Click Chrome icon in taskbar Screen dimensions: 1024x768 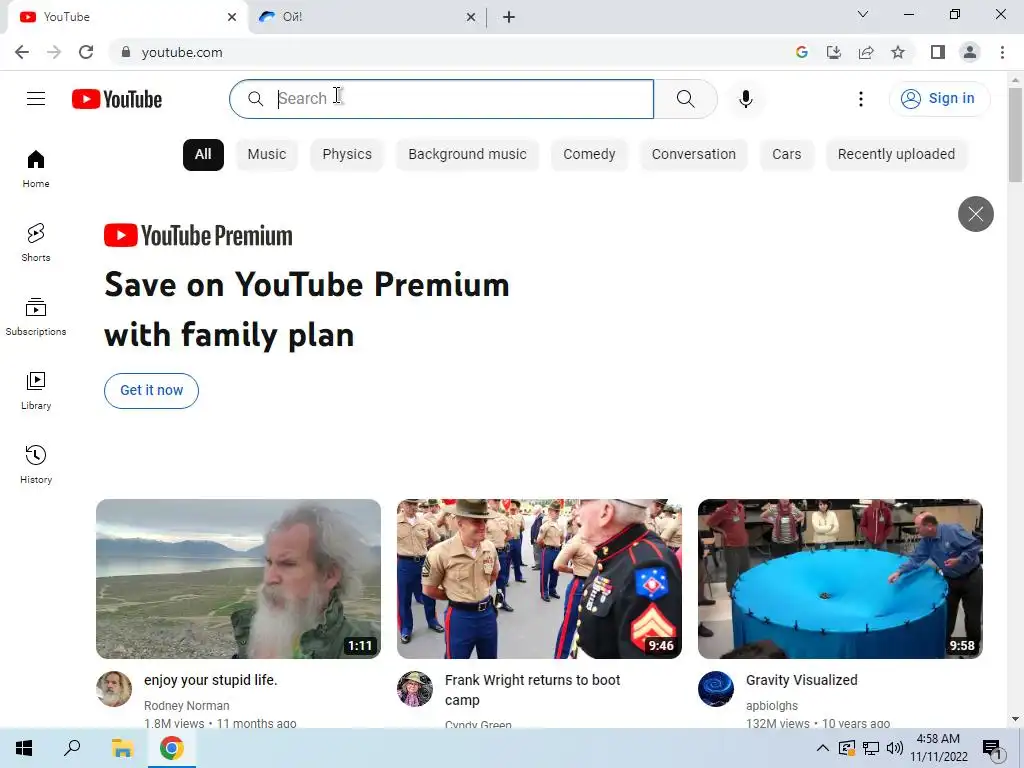point(172,748)
